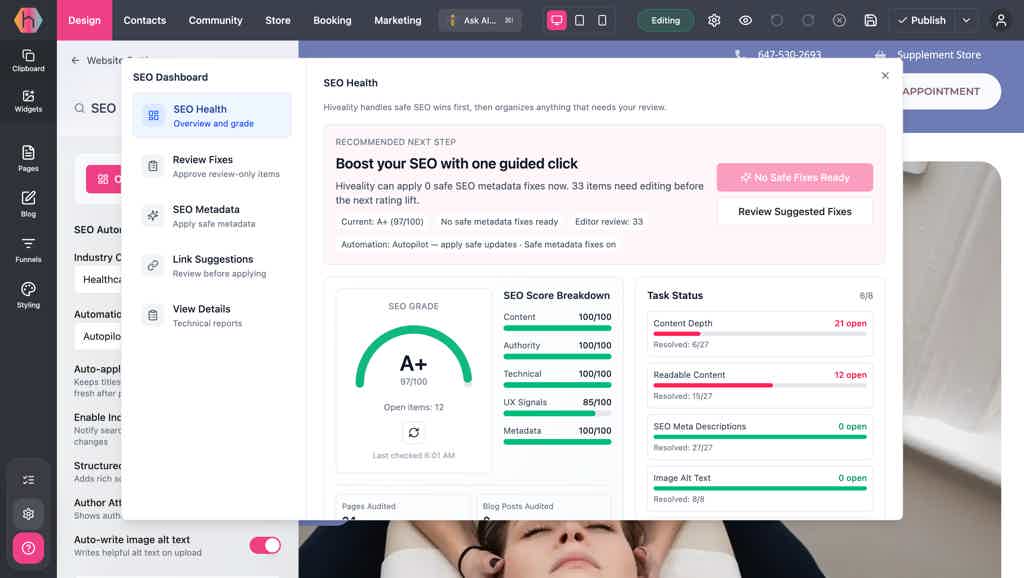Open the Design tab
The height and width of the screenshot is (578, 1024).
pyautogui.click(x=84, y=20)
